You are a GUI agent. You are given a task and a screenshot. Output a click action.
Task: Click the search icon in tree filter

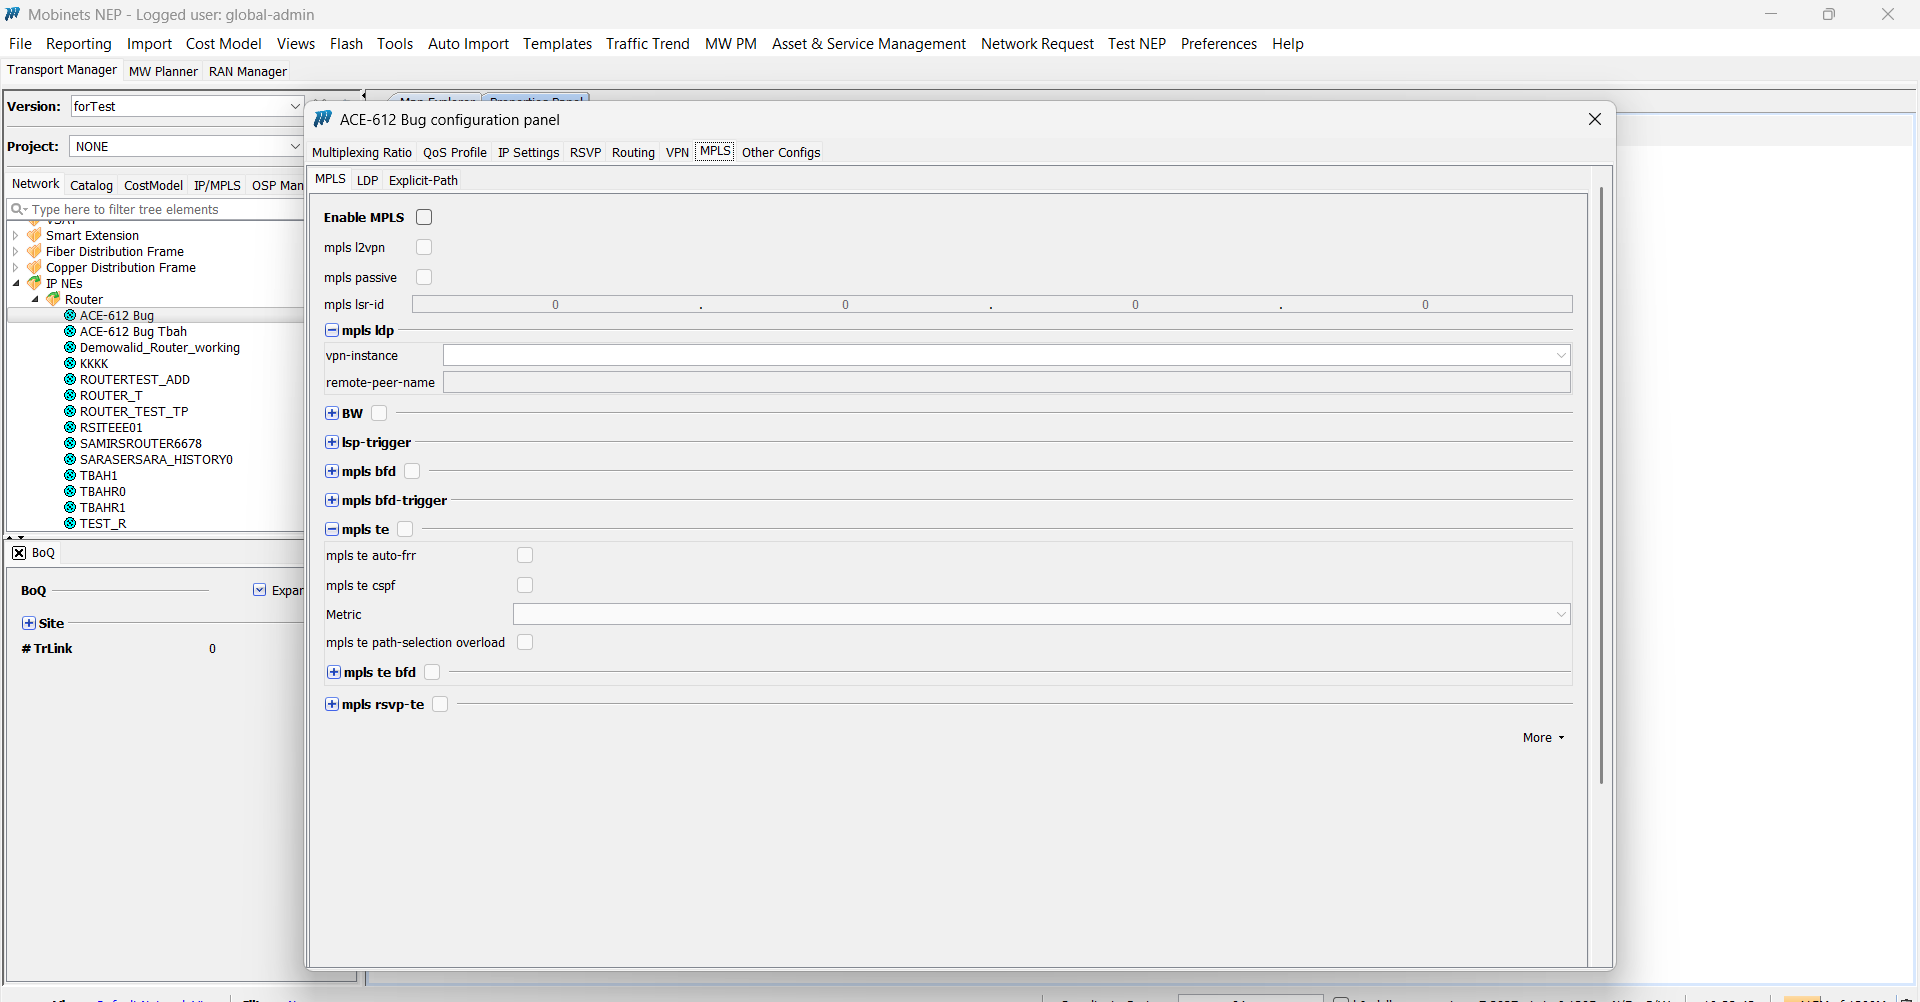17,210
